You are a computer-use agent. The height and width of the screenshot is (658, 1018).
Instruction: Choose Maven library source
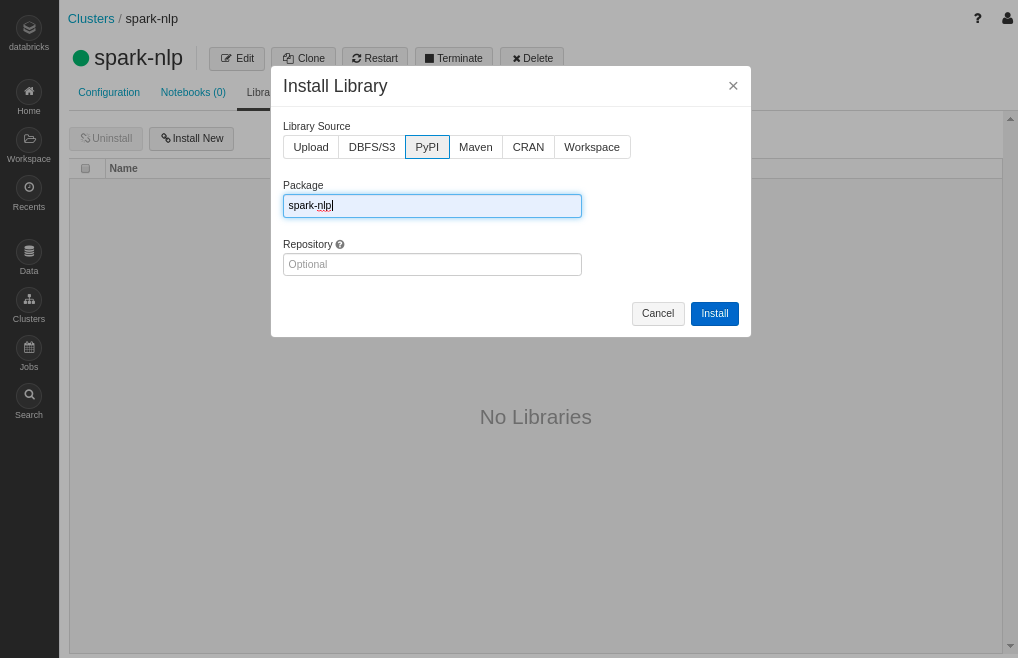pos(476,147)
